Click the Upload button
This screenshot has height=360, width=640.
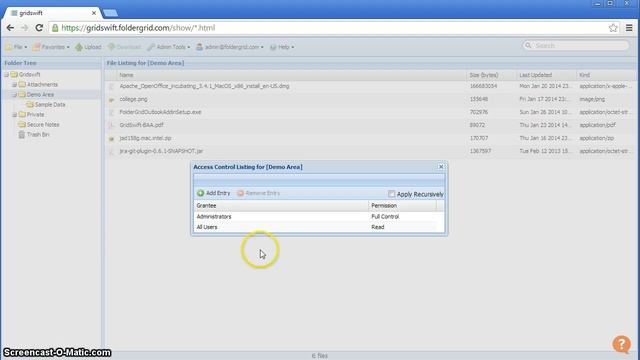tap(88, 47)
